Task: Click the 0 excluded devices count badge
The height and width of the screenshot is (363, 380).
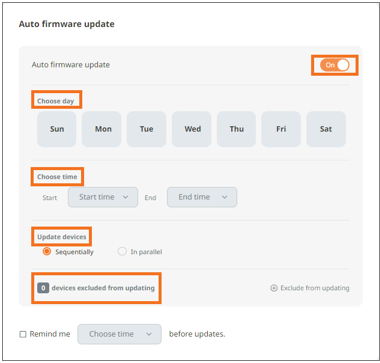Action: point(43,288)
